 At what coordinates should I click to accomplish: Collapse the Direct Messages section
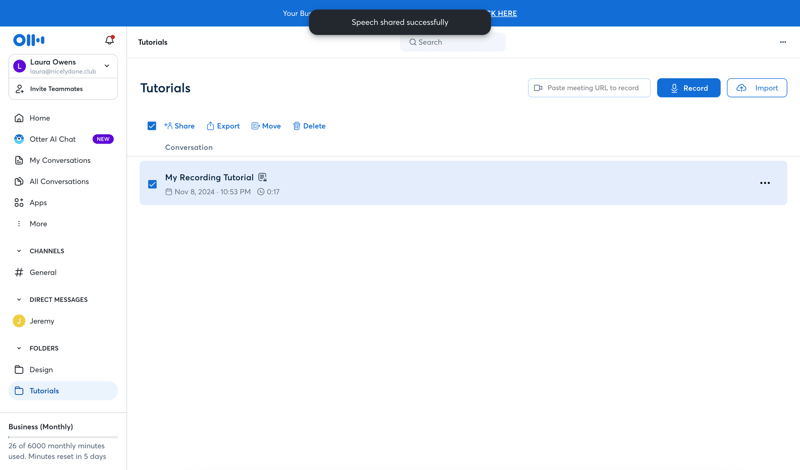click(19, 300)
